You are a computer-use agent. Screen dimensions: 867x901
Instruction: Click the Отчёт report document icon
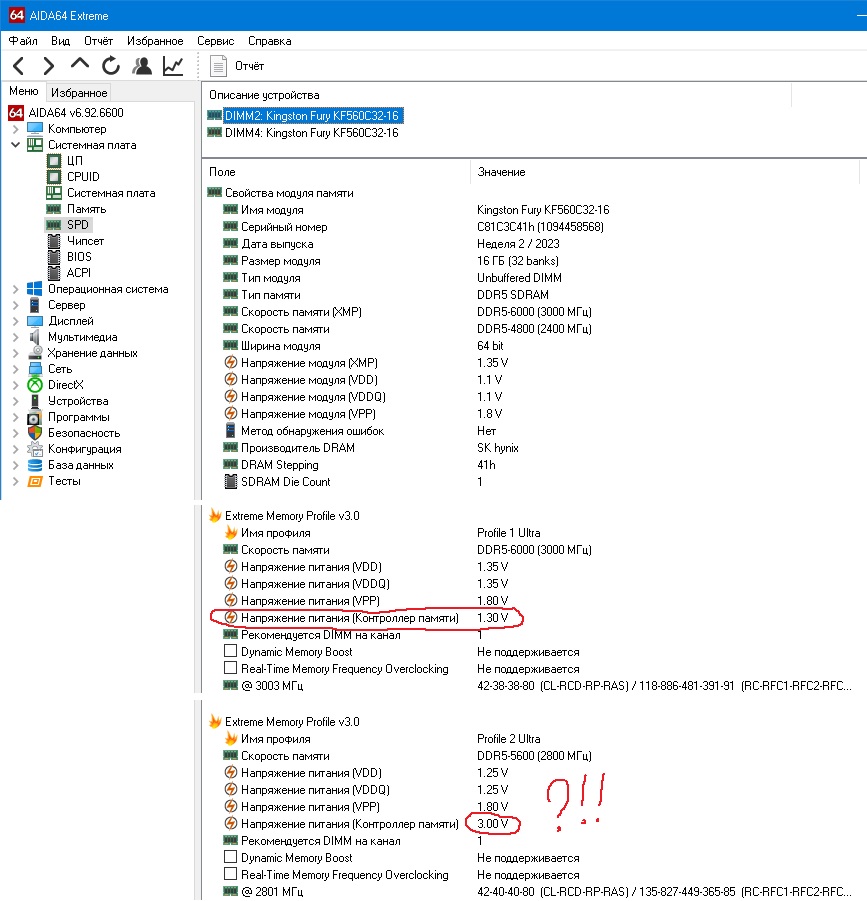(218, 66)
